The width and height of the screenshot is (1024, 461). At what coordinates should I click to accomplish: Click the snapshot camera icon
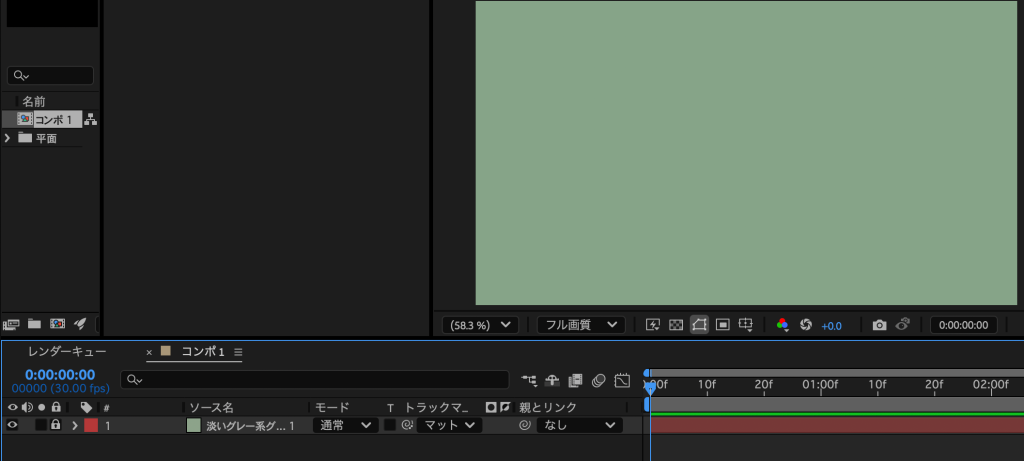(x=879, y=325)
